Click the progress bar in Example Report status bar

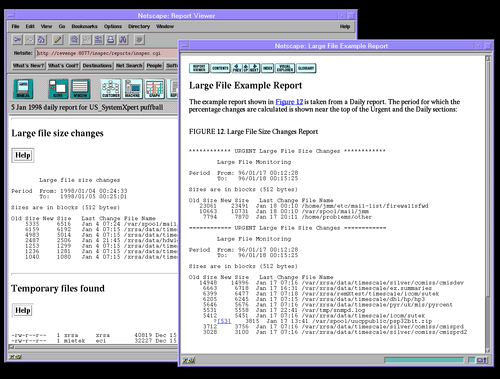click(424, 360)
